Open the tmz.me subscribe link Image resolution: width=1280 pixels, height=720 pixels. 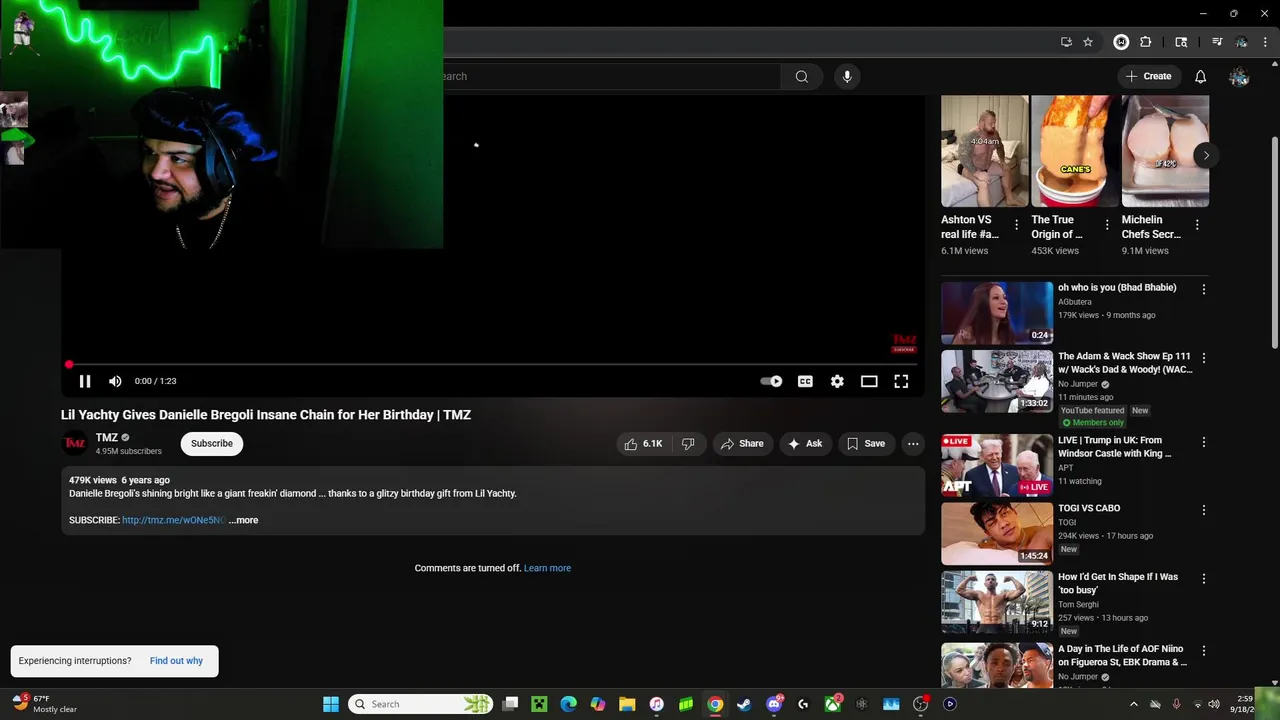173,520
